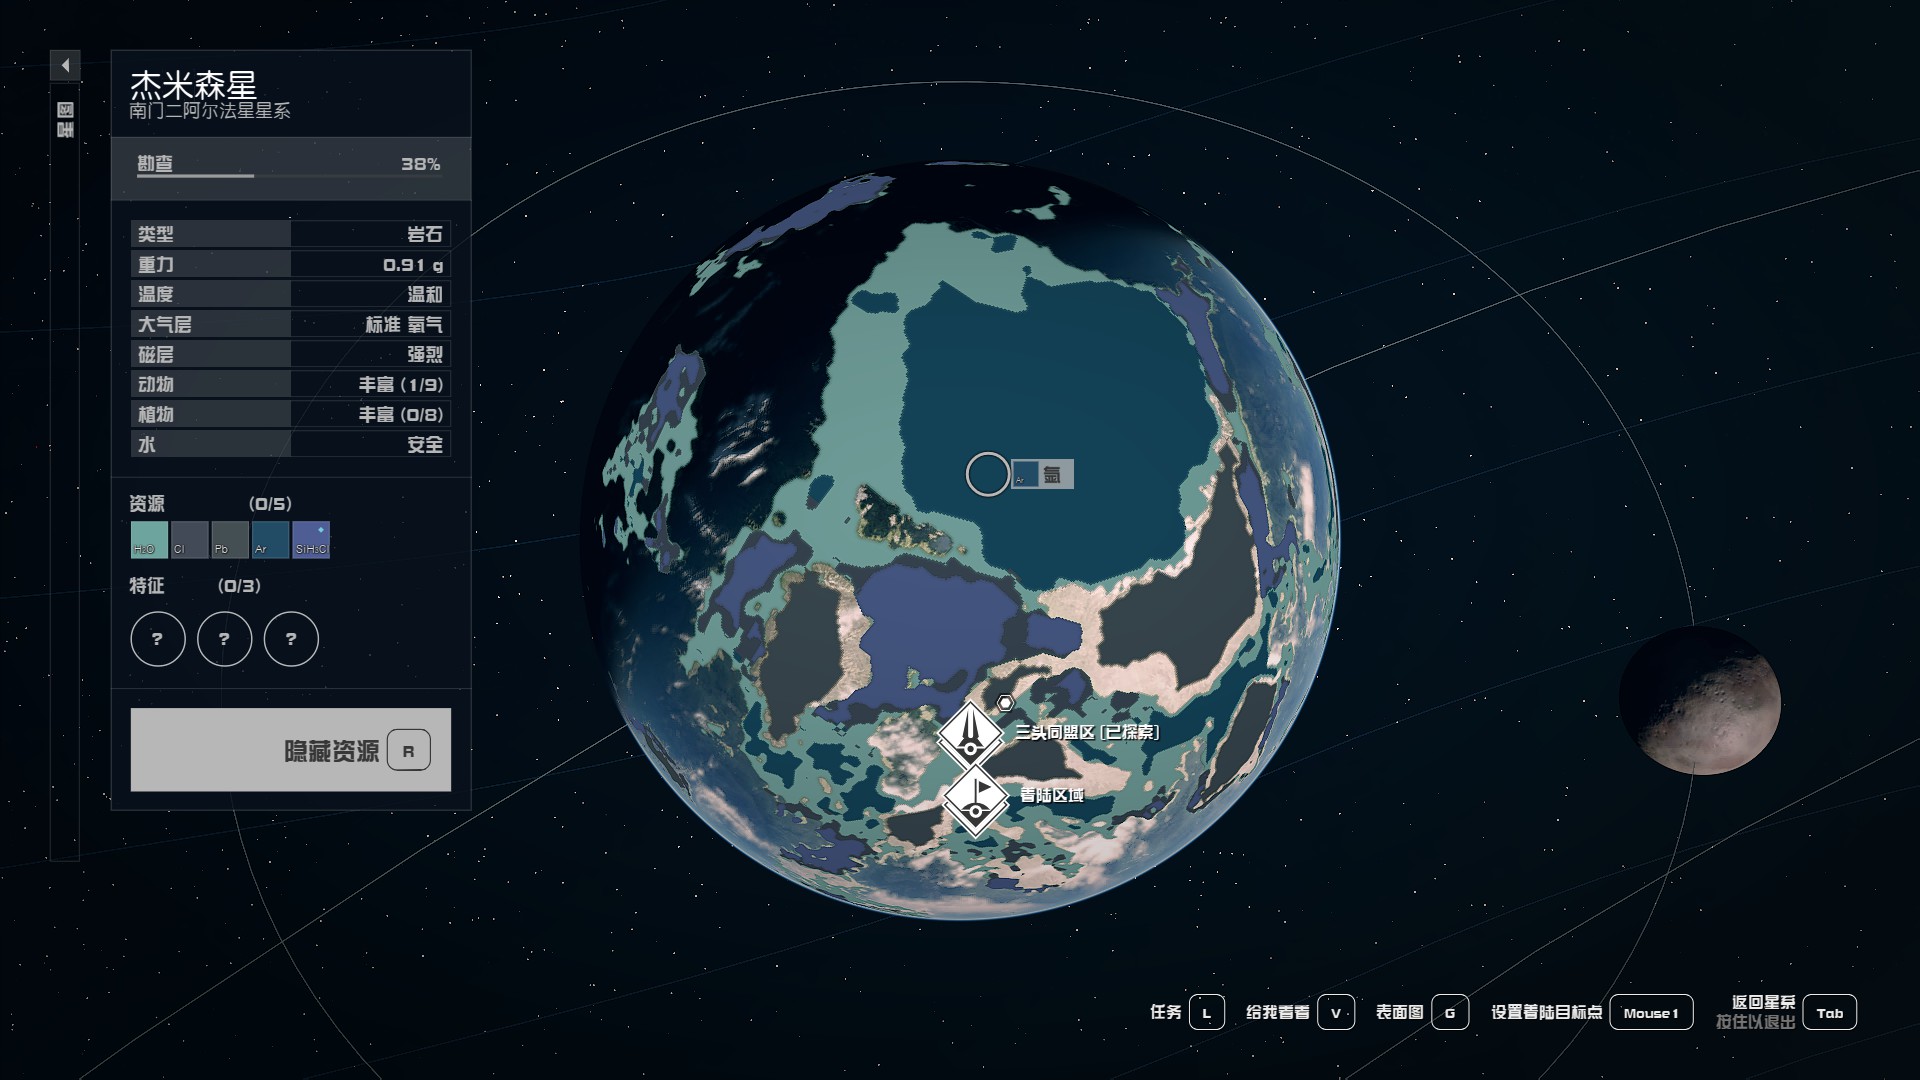Click the 设置着陆目标点 Mouse1 icon

[1650, 1011]
